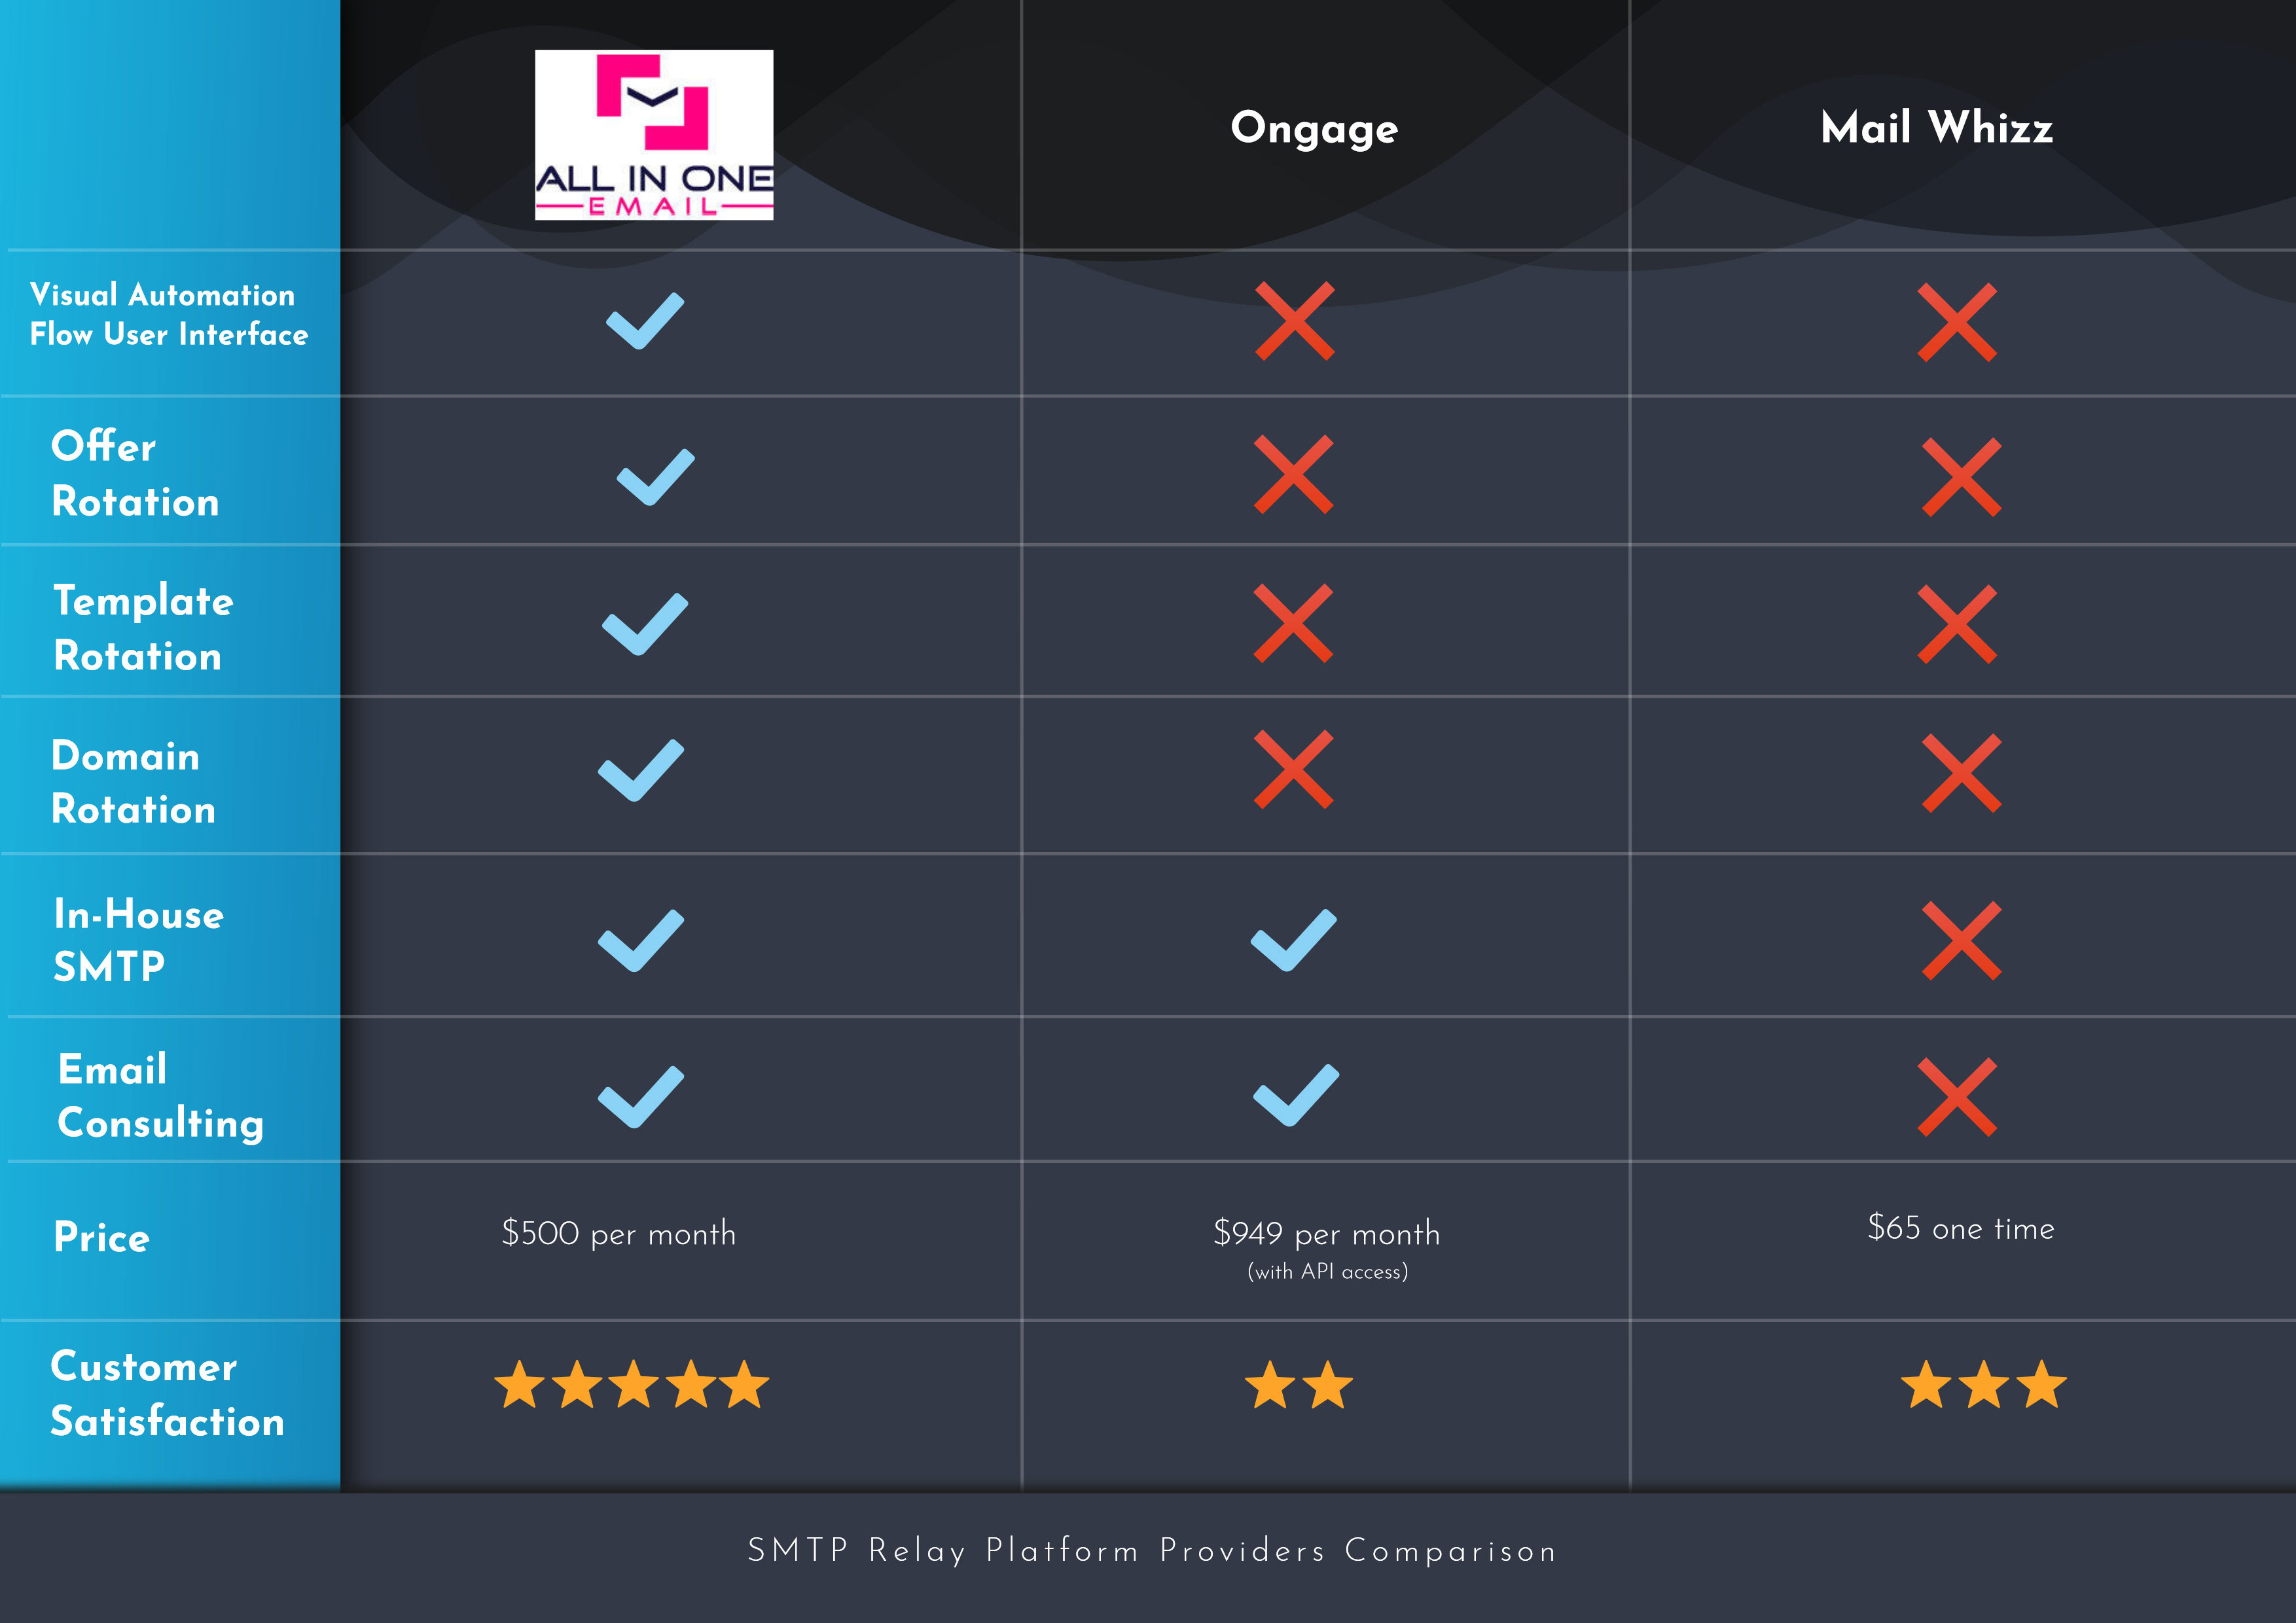Select the Mail Whizz column header
This screenshot has height=1623, width=2296.
click(x=1937, y=127)
